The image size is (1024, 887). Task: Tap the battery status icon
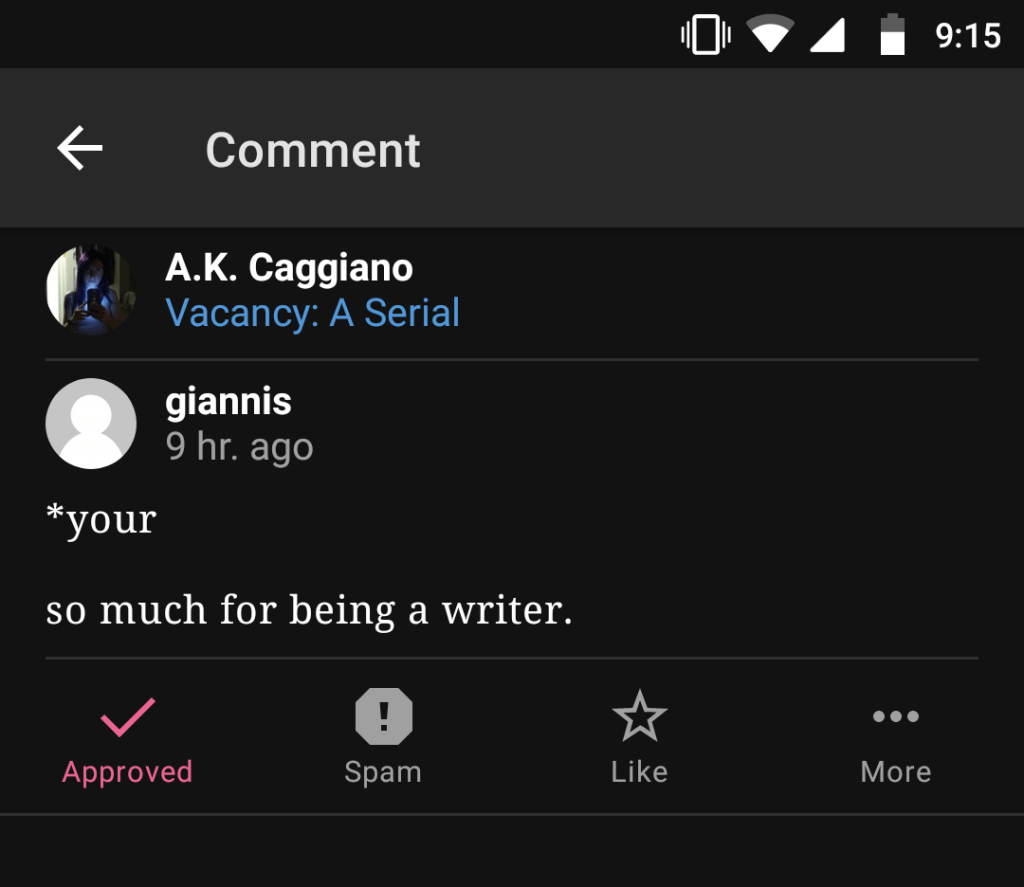892,36
